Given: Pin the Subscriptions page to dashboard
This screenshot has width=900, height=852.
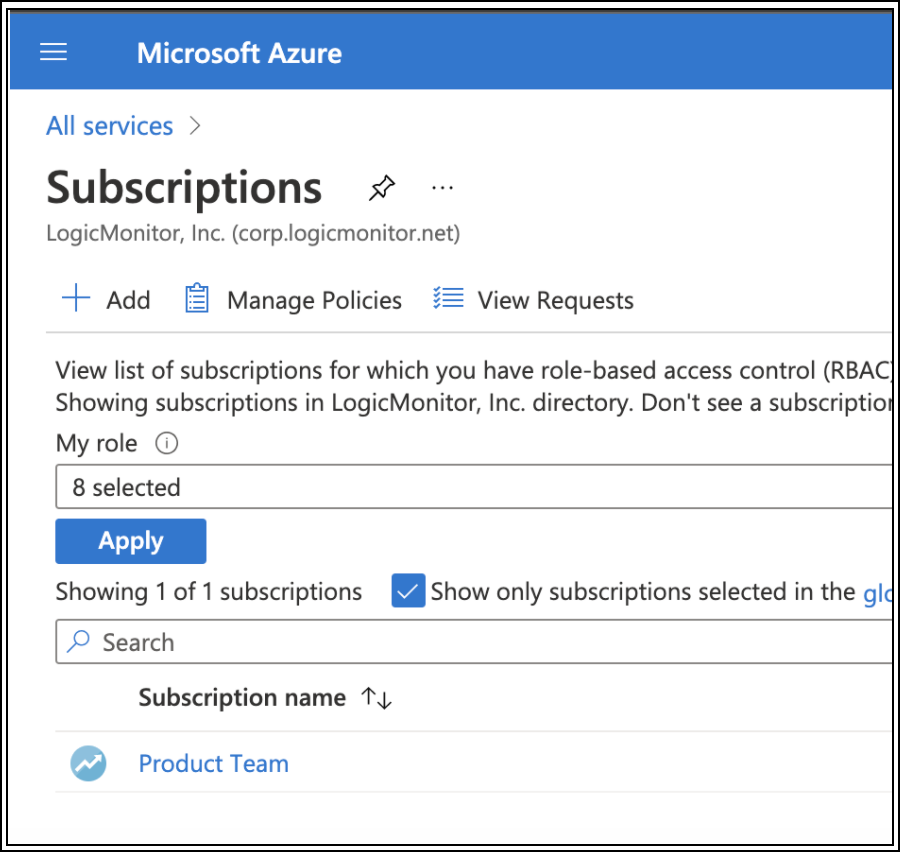Looking at the screenshot, I should 382,188.
